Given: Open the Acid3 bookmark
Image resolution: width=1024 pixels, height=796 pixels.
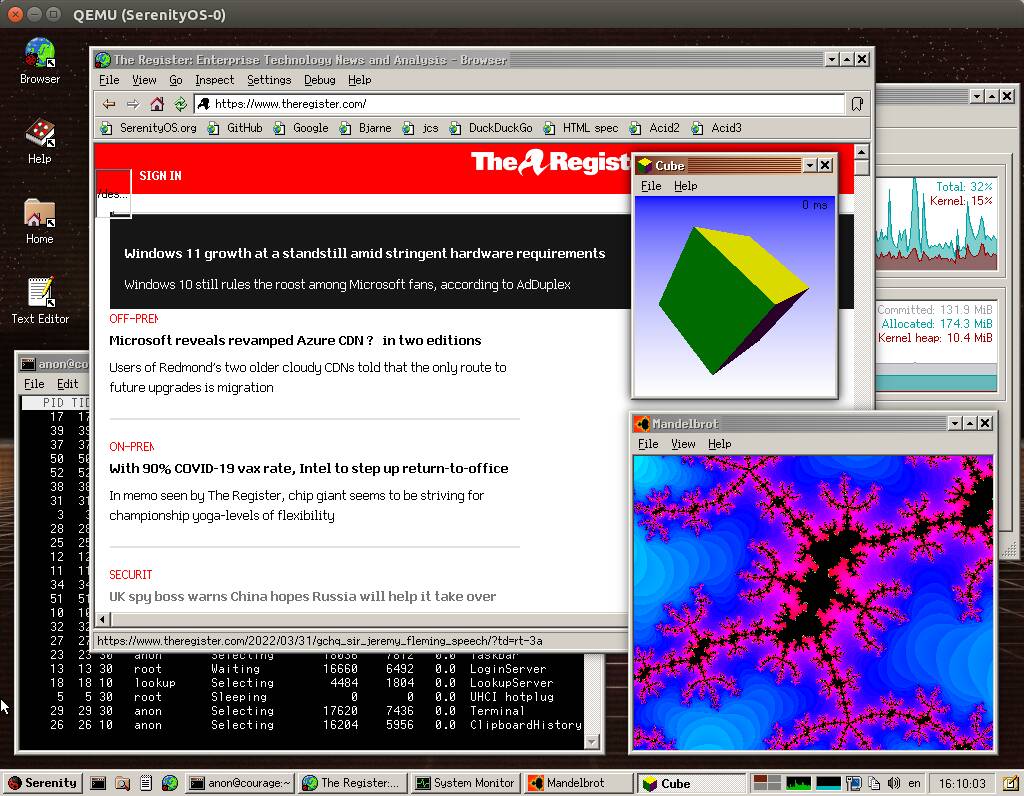Looking at the screenshot, I should 716,128.
